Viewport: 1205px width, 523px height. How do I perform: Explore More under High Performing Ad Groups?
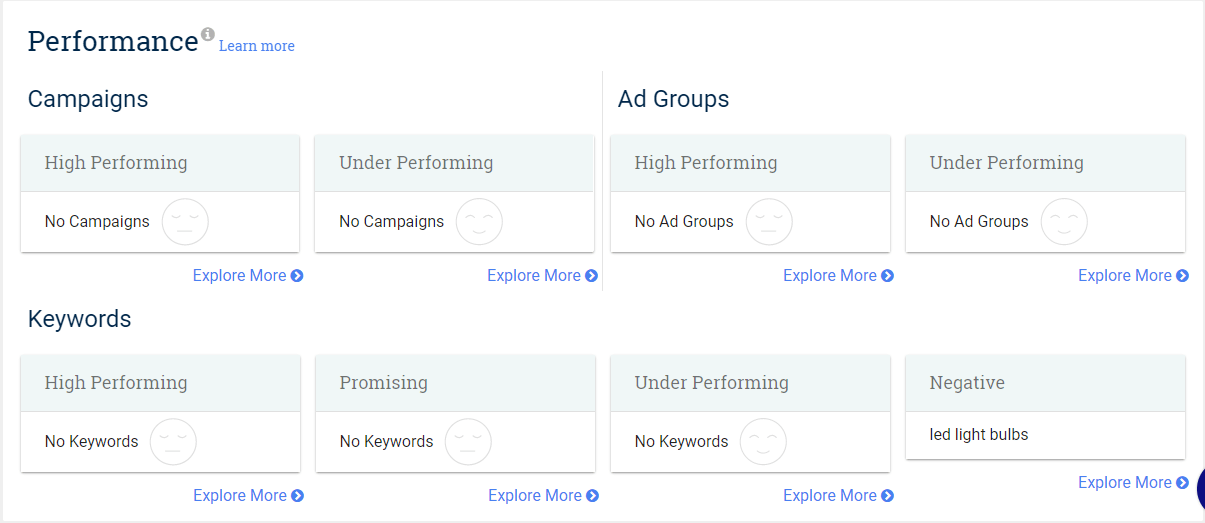coord(838,276)
